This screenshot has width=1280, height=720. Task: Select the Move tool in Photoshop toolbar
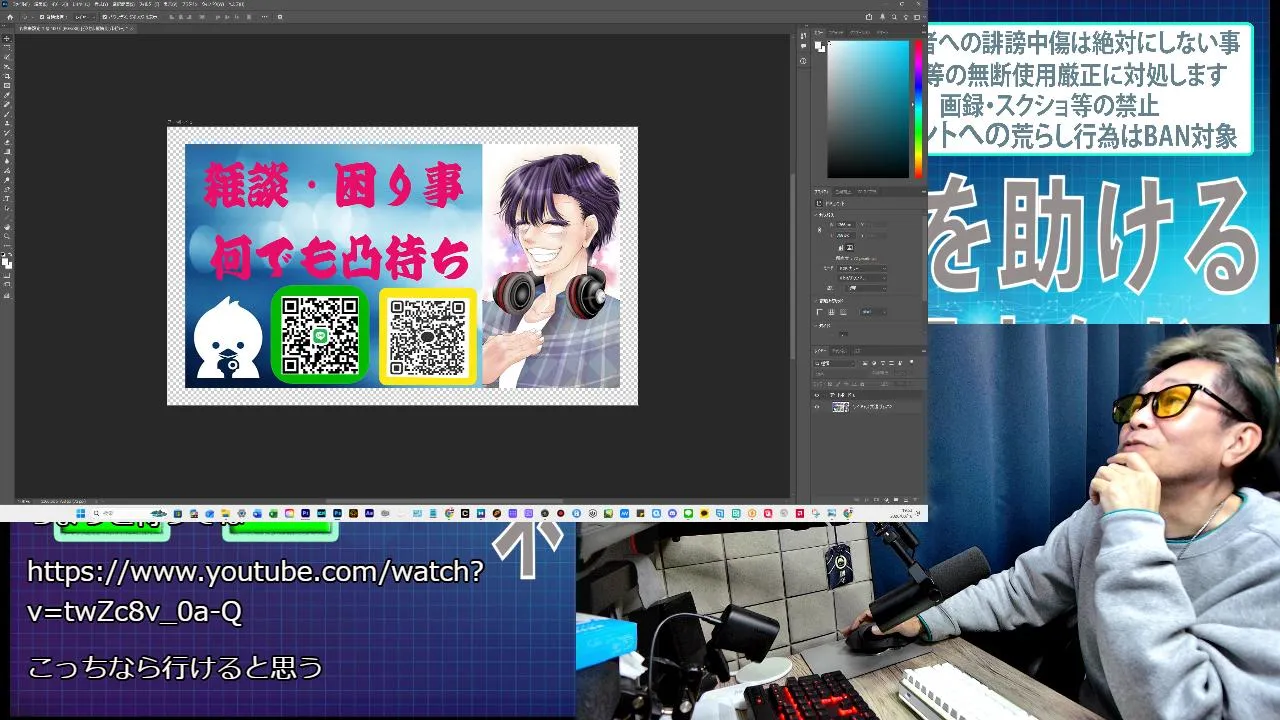click(x=7, y=39)
